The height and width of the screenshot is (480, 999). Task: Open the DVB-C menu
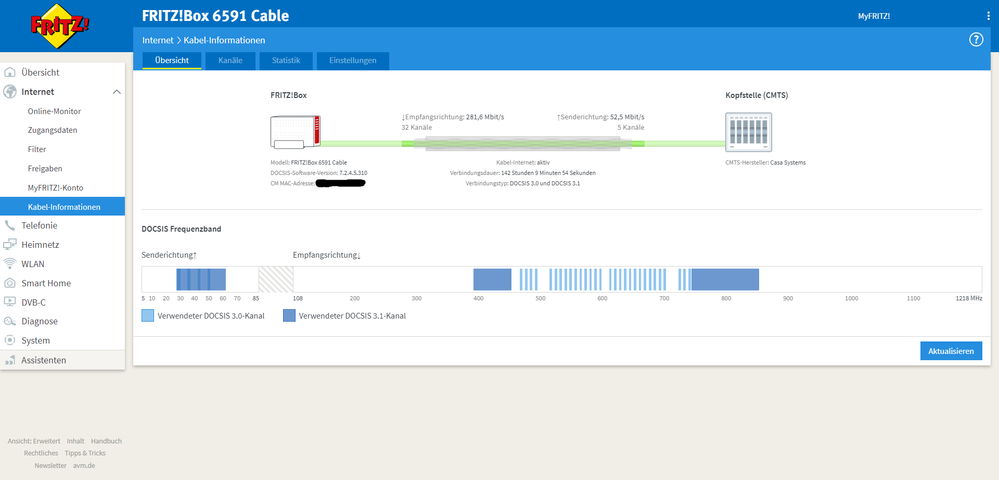click(62, 302)
